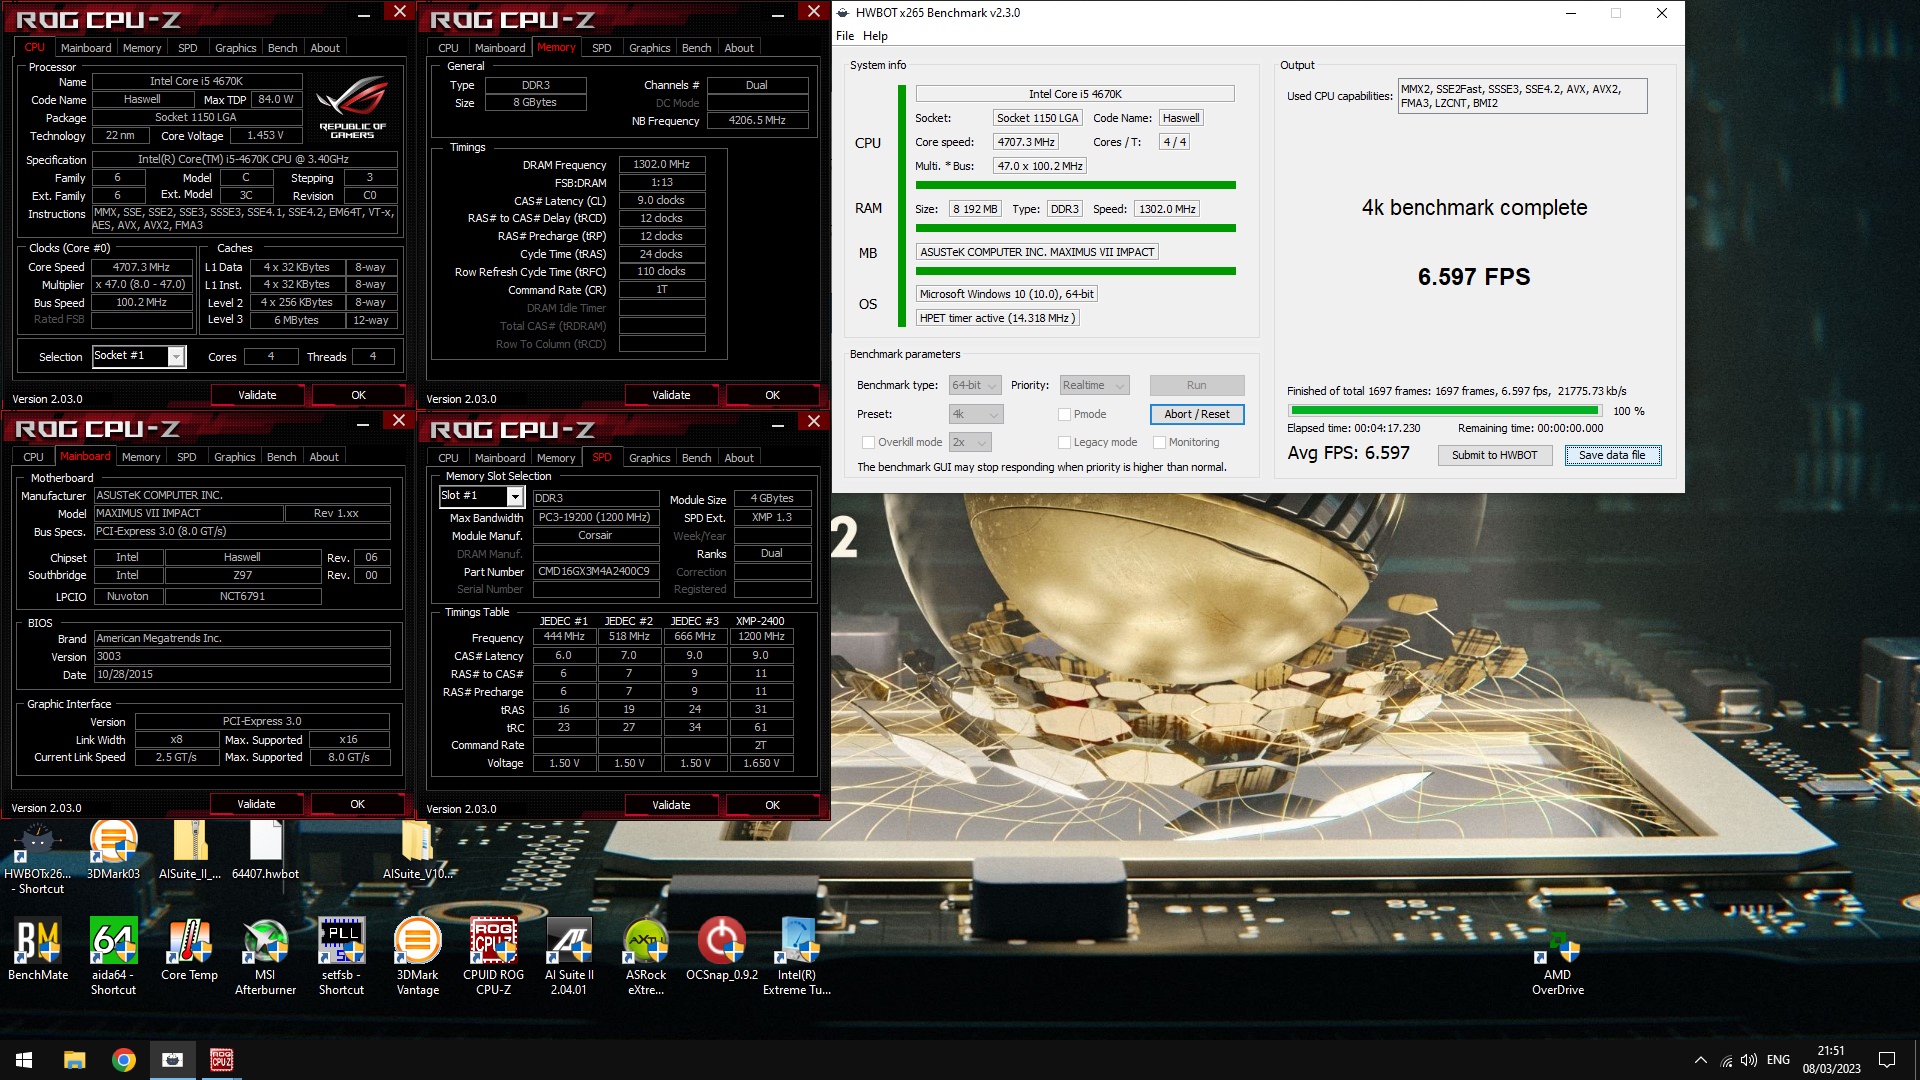Image resolution: width=1920 pixels, height=1080 pixels.
Task: Launch OCSnap_0.9.2 desktop icon
Action: coord(722,949)
